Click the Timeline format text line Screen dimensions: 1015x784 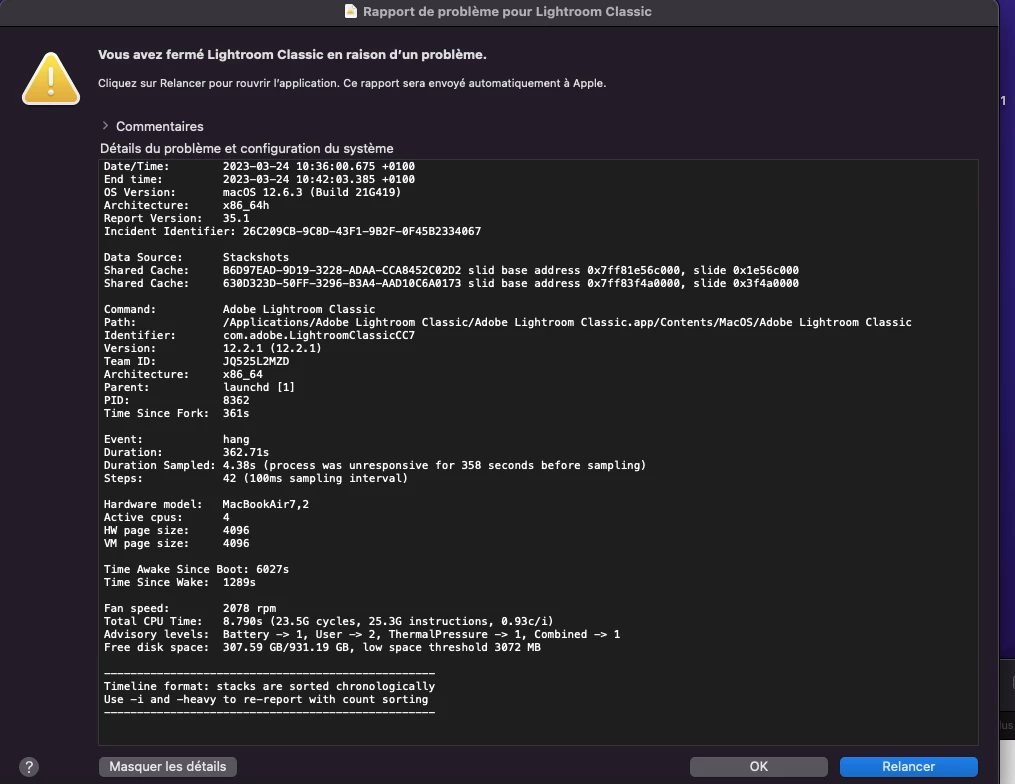(x=269, y=686)
